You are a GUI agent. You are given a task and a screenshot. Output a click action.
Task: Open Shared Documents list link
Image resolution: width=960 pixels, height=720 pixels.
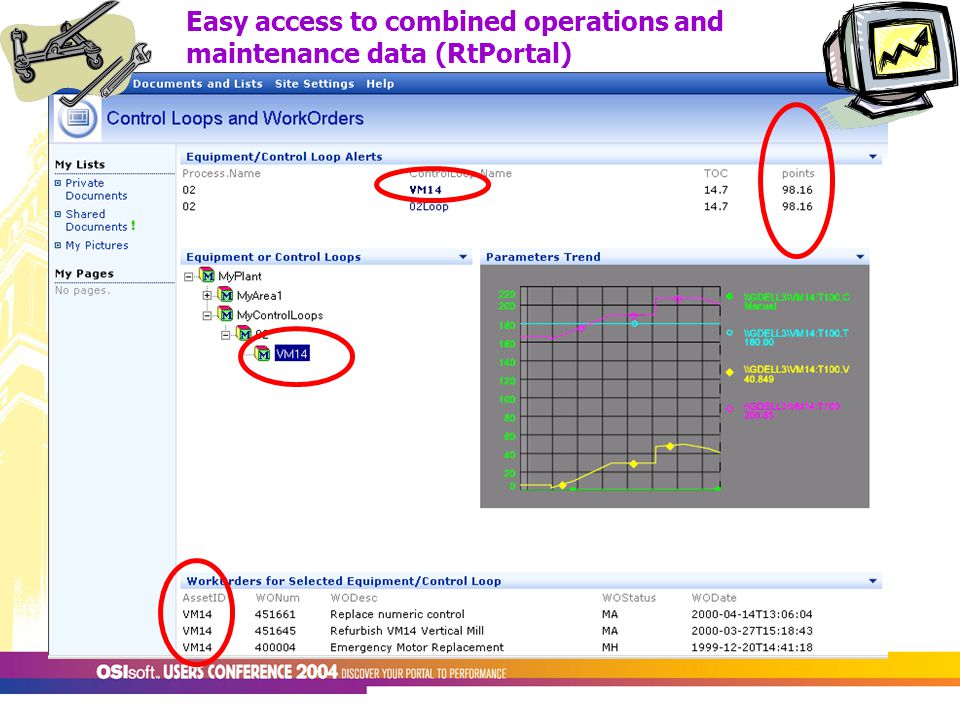pyautogui.click(x=96, y=220)
